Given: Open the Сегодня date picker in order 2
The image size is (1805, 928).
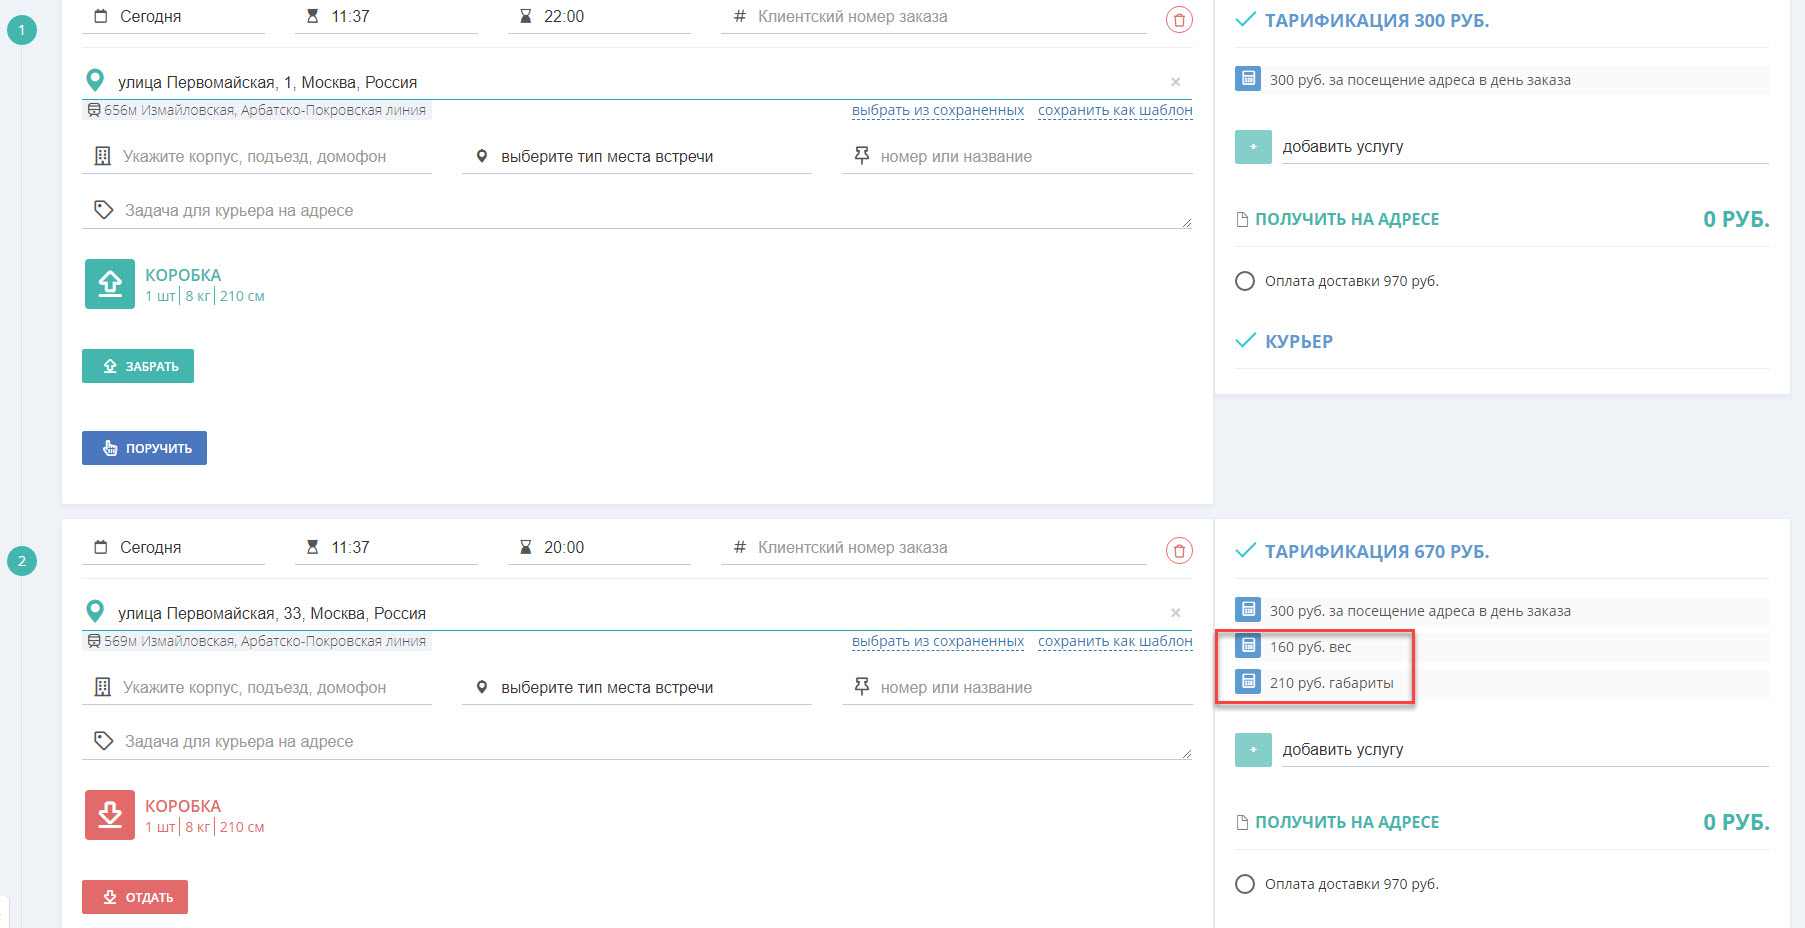Looking at the screenshot, I should (x=173, y=548).
